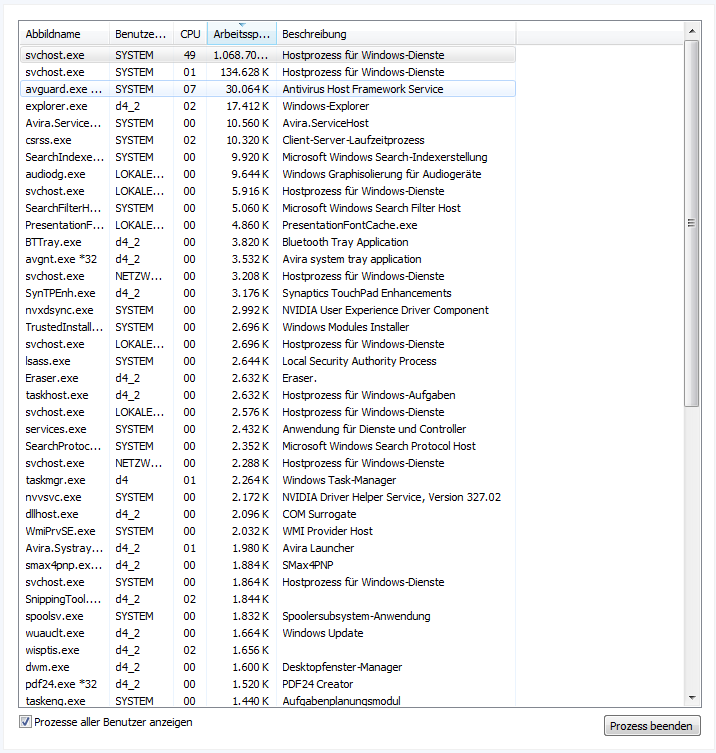Select the TrustedInstaller process row
This screenshot has height=753, width=716.
pos(268,327)
